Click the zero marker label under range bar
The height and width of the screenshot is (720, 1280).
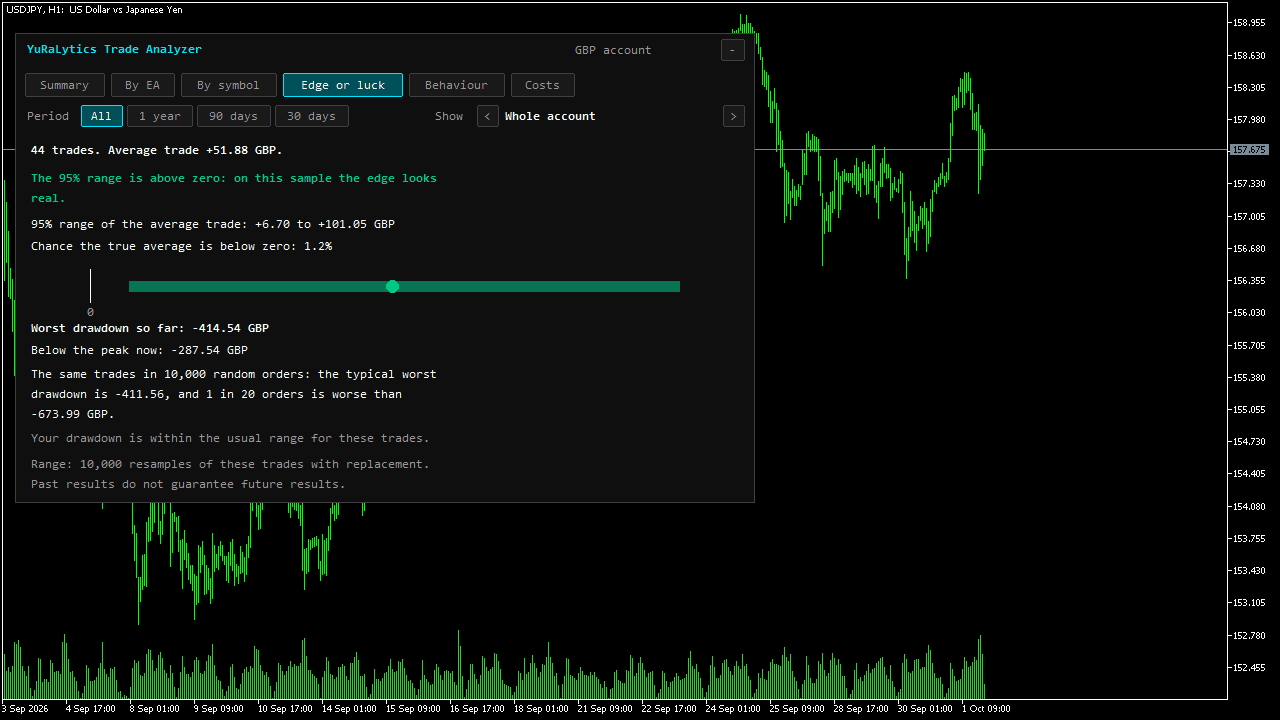(90, 312)
